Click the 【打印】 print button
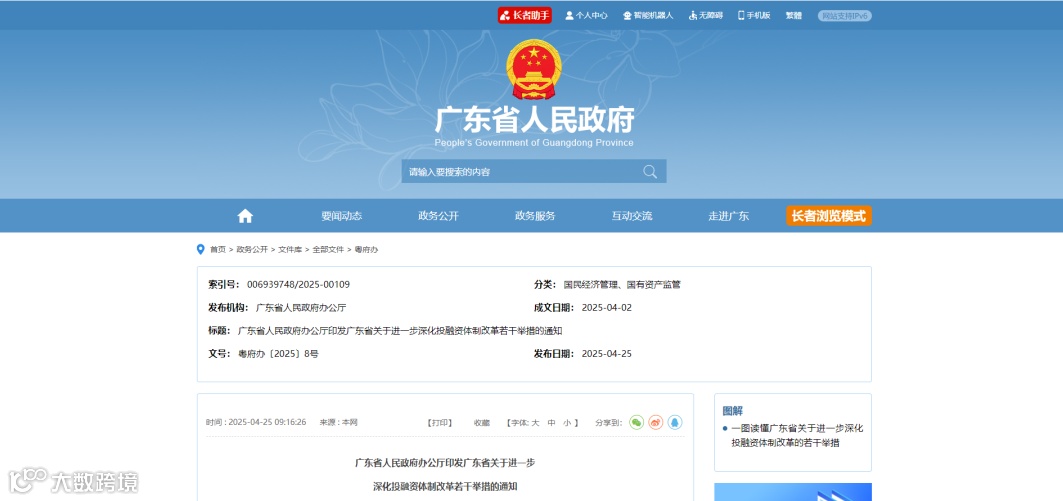 [x=439, y=422]
